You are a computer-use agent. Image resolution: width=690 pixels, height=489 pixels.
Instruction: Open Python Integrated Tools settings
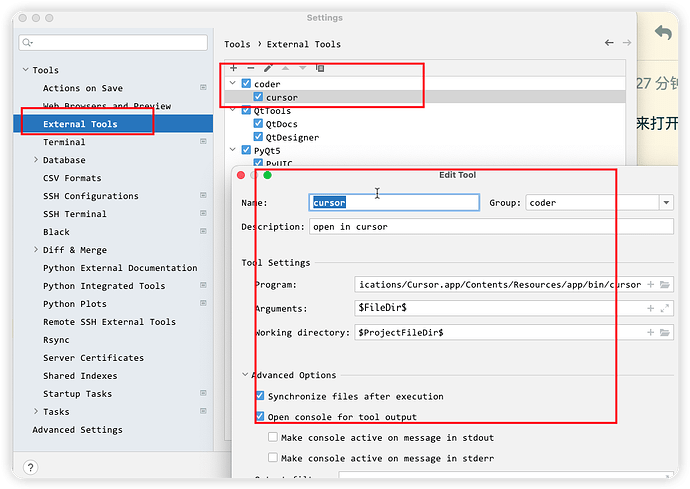coord(104,286)
